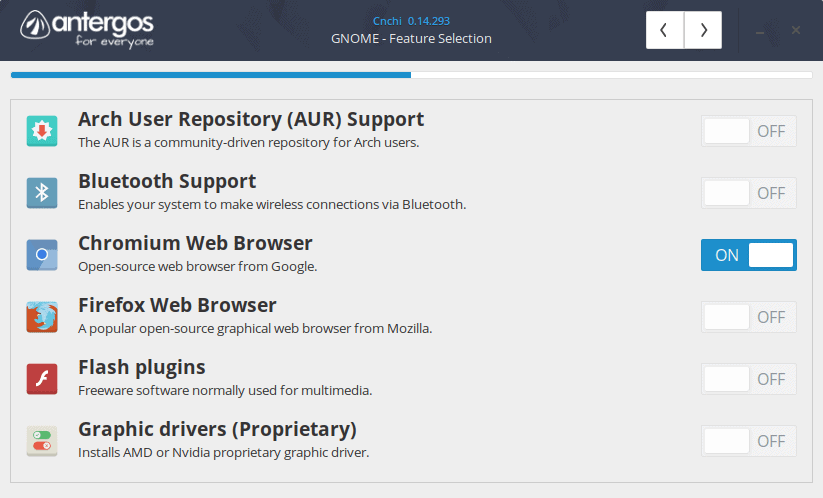Click the Antergos logo
This screenshot has height=498, width=823.
[87, 29]
